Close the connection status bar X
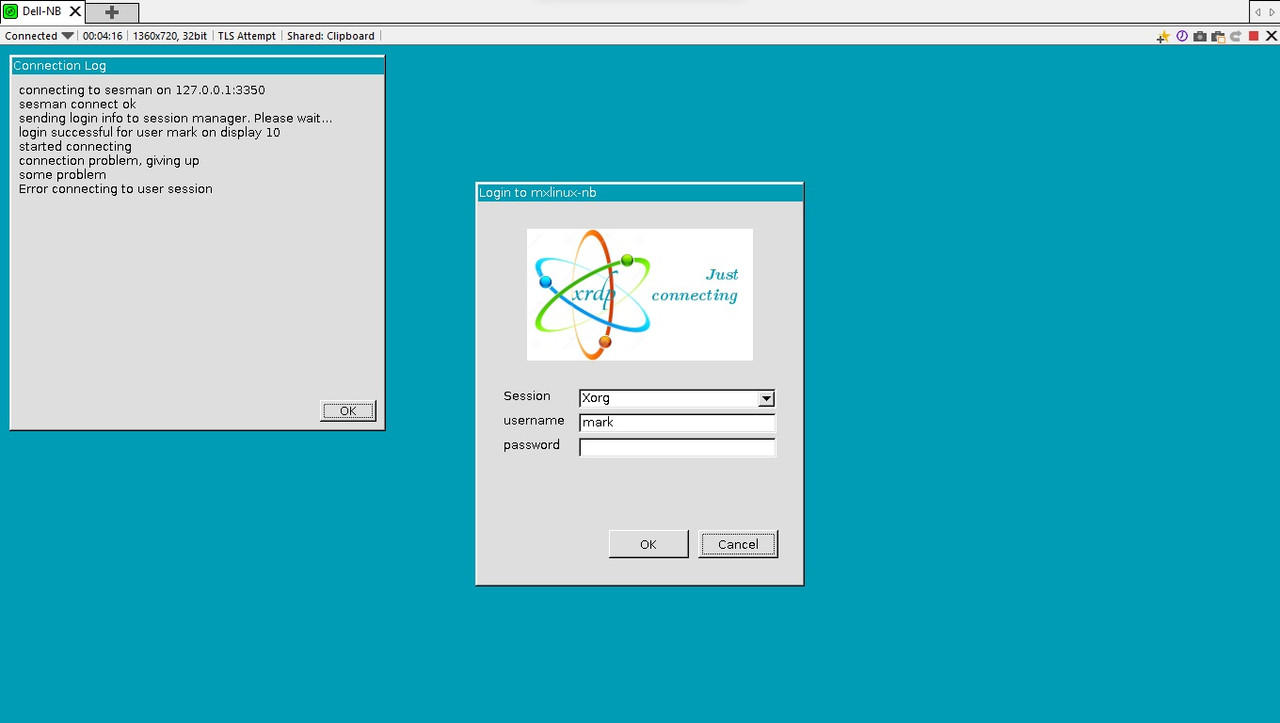Image resolution: width=1280 pixels, height=723 pixels. (x=1271, y=36)
